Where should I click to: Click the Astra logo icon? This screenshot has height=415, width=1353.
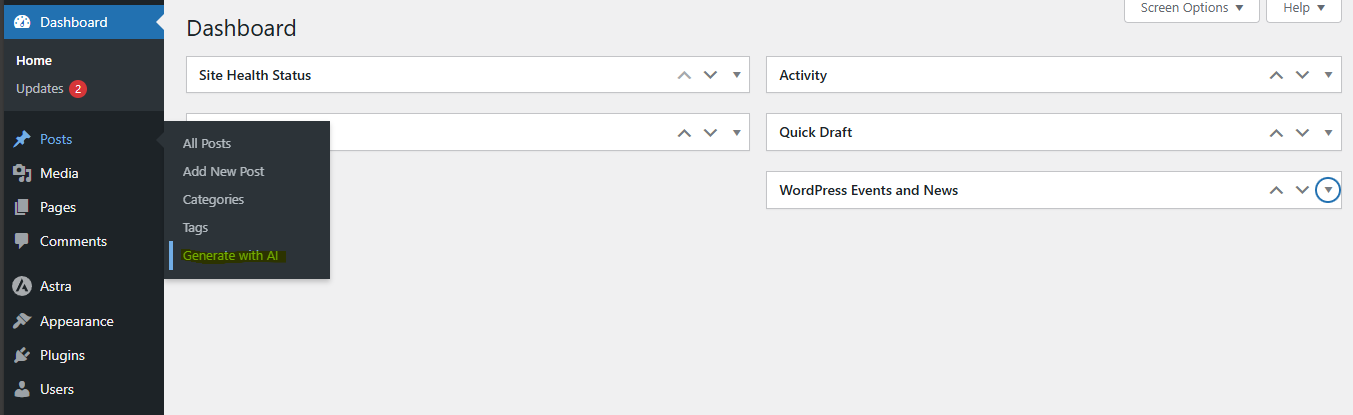click(22, 286)
